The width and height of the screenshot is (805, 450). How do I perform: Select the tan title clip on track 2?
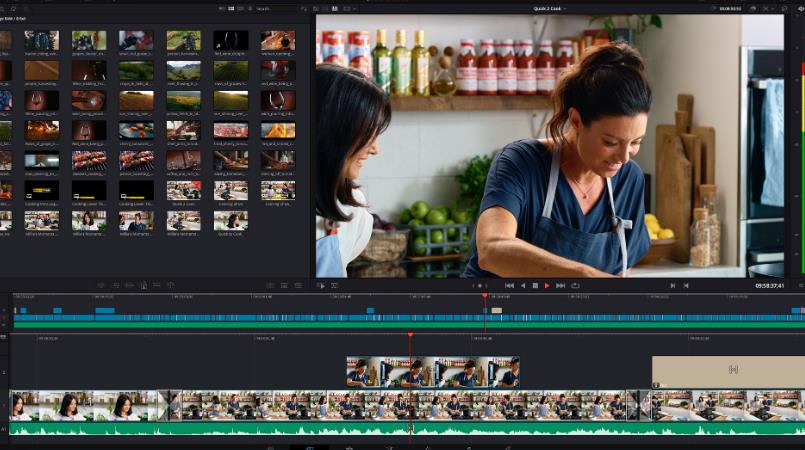[729, 372]
